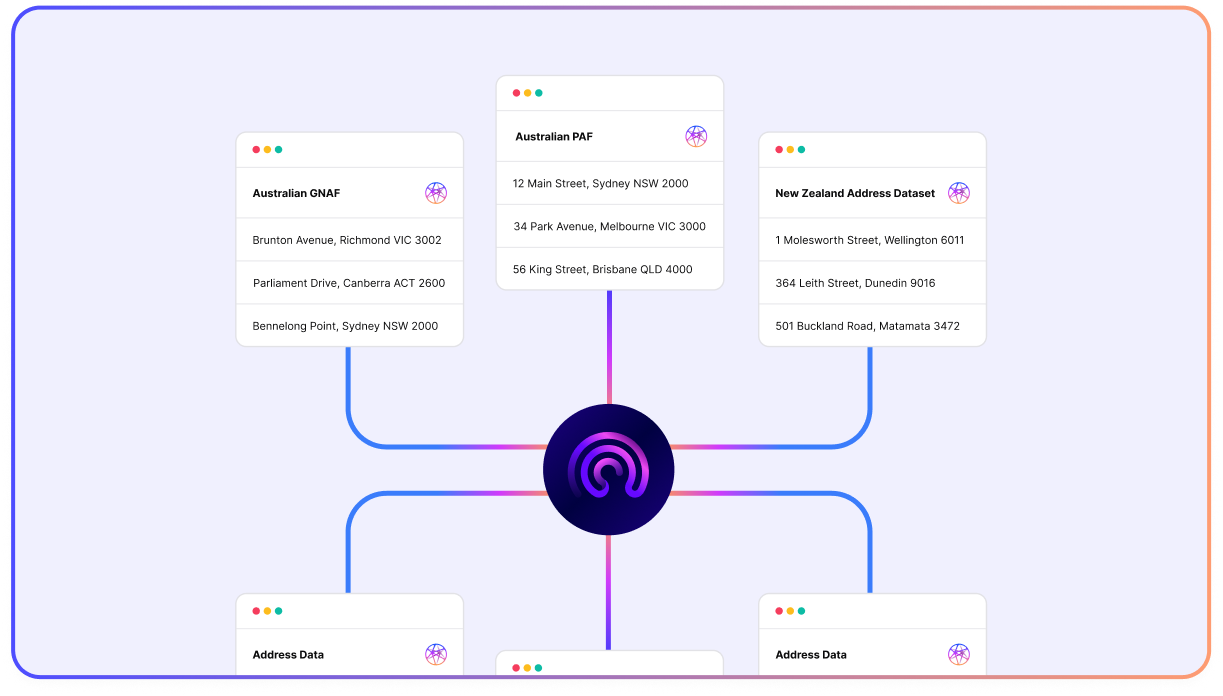Image resolution: width=1223 pixels, height=696 pixels.
Task: Select 12 Main Street, Sydney NSW 2000 row
Action: coord(610,183)
